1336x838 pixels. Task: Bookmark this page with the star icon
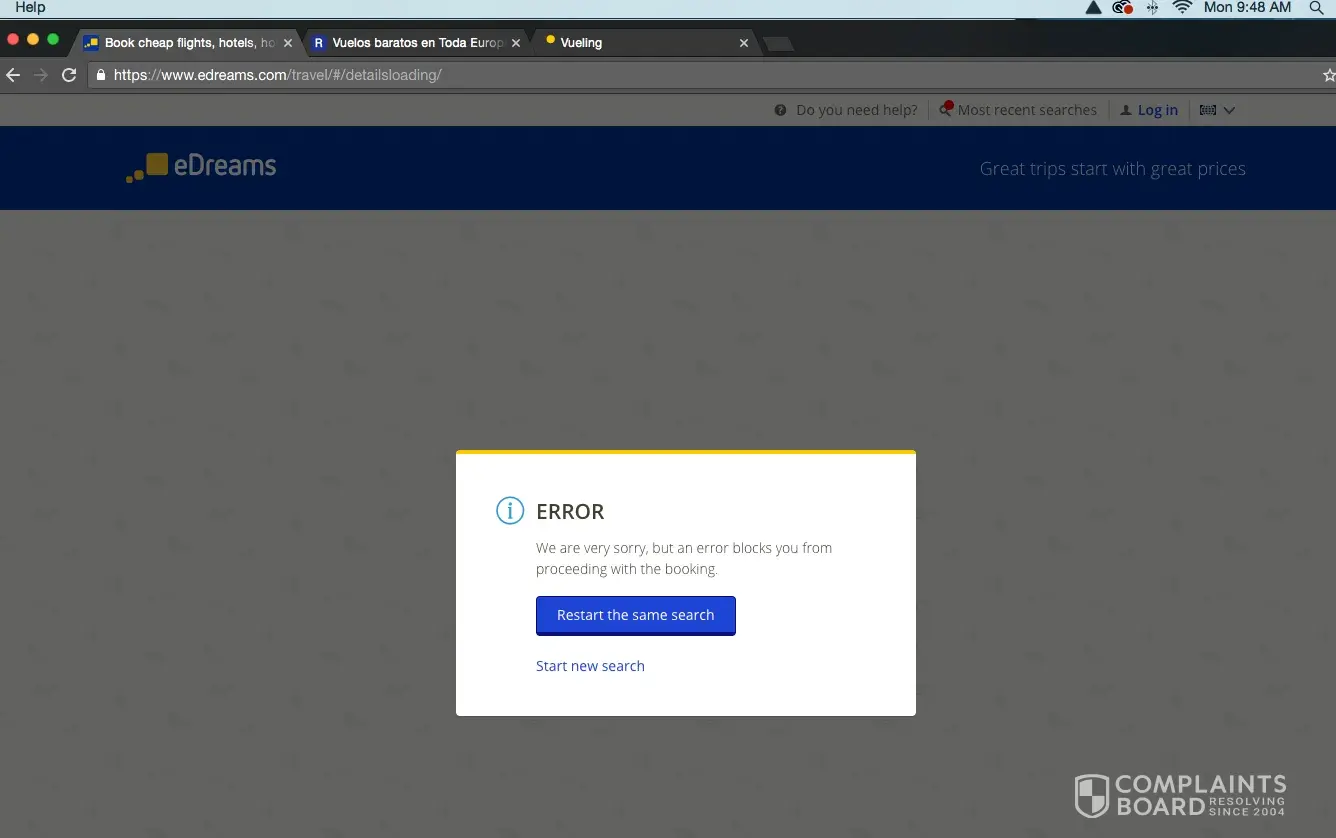tap(1329, 75)
